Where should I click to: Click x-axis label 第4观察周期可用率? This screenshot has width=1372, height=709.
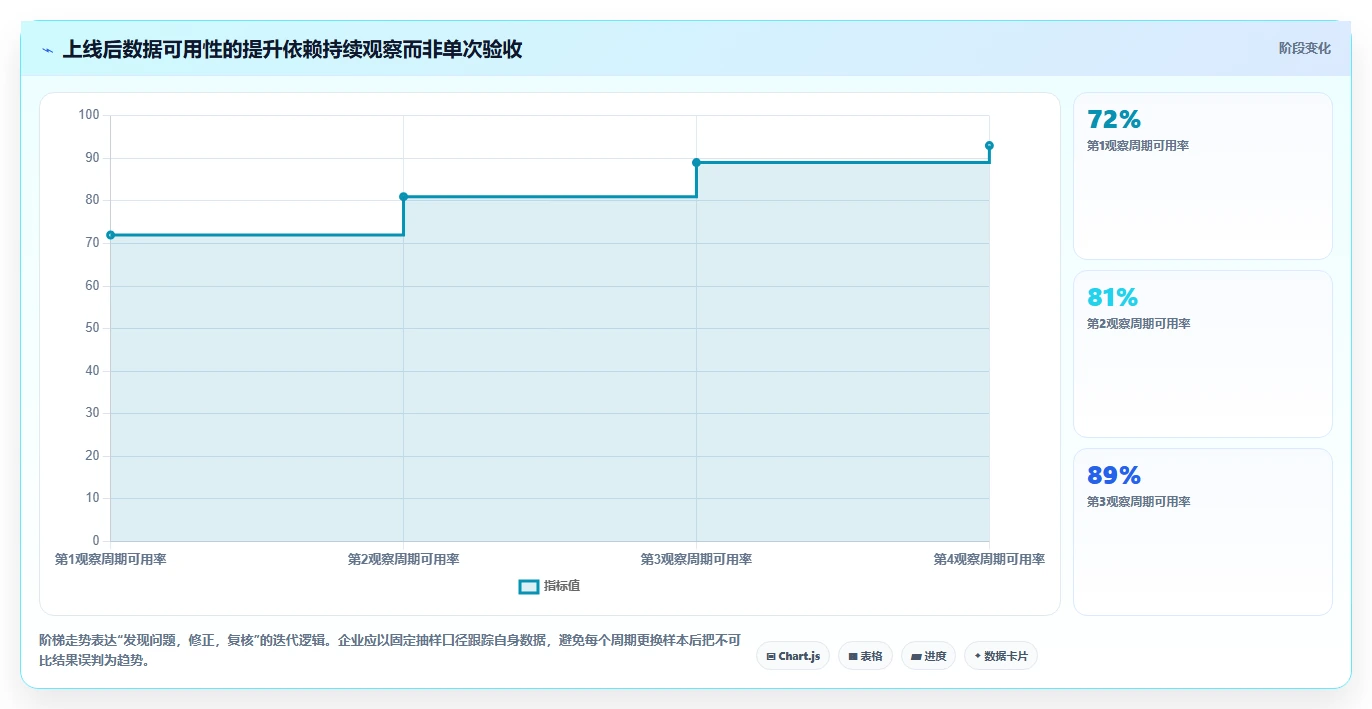coord(989,559)
